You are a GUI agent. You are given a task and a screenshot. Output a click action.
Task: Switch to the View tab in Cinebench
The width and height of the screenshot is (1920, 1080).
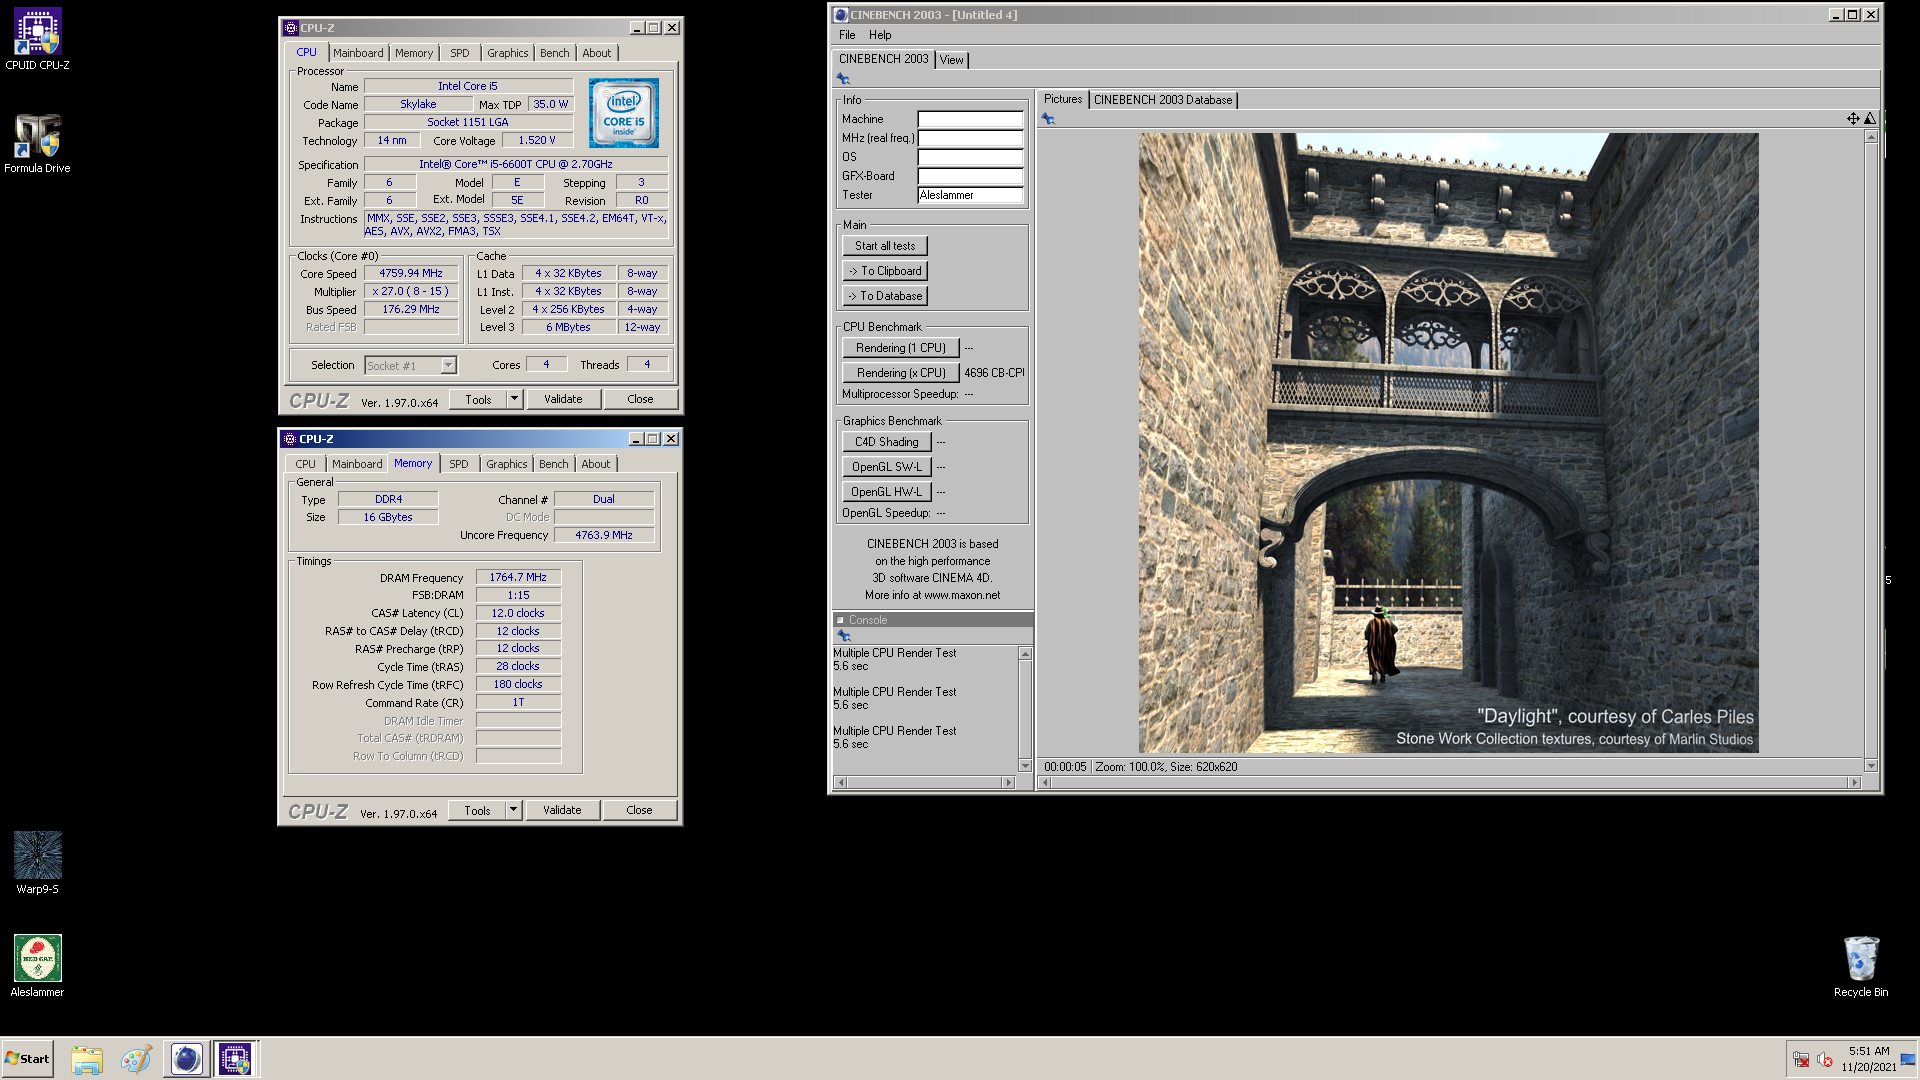[951, 60]
